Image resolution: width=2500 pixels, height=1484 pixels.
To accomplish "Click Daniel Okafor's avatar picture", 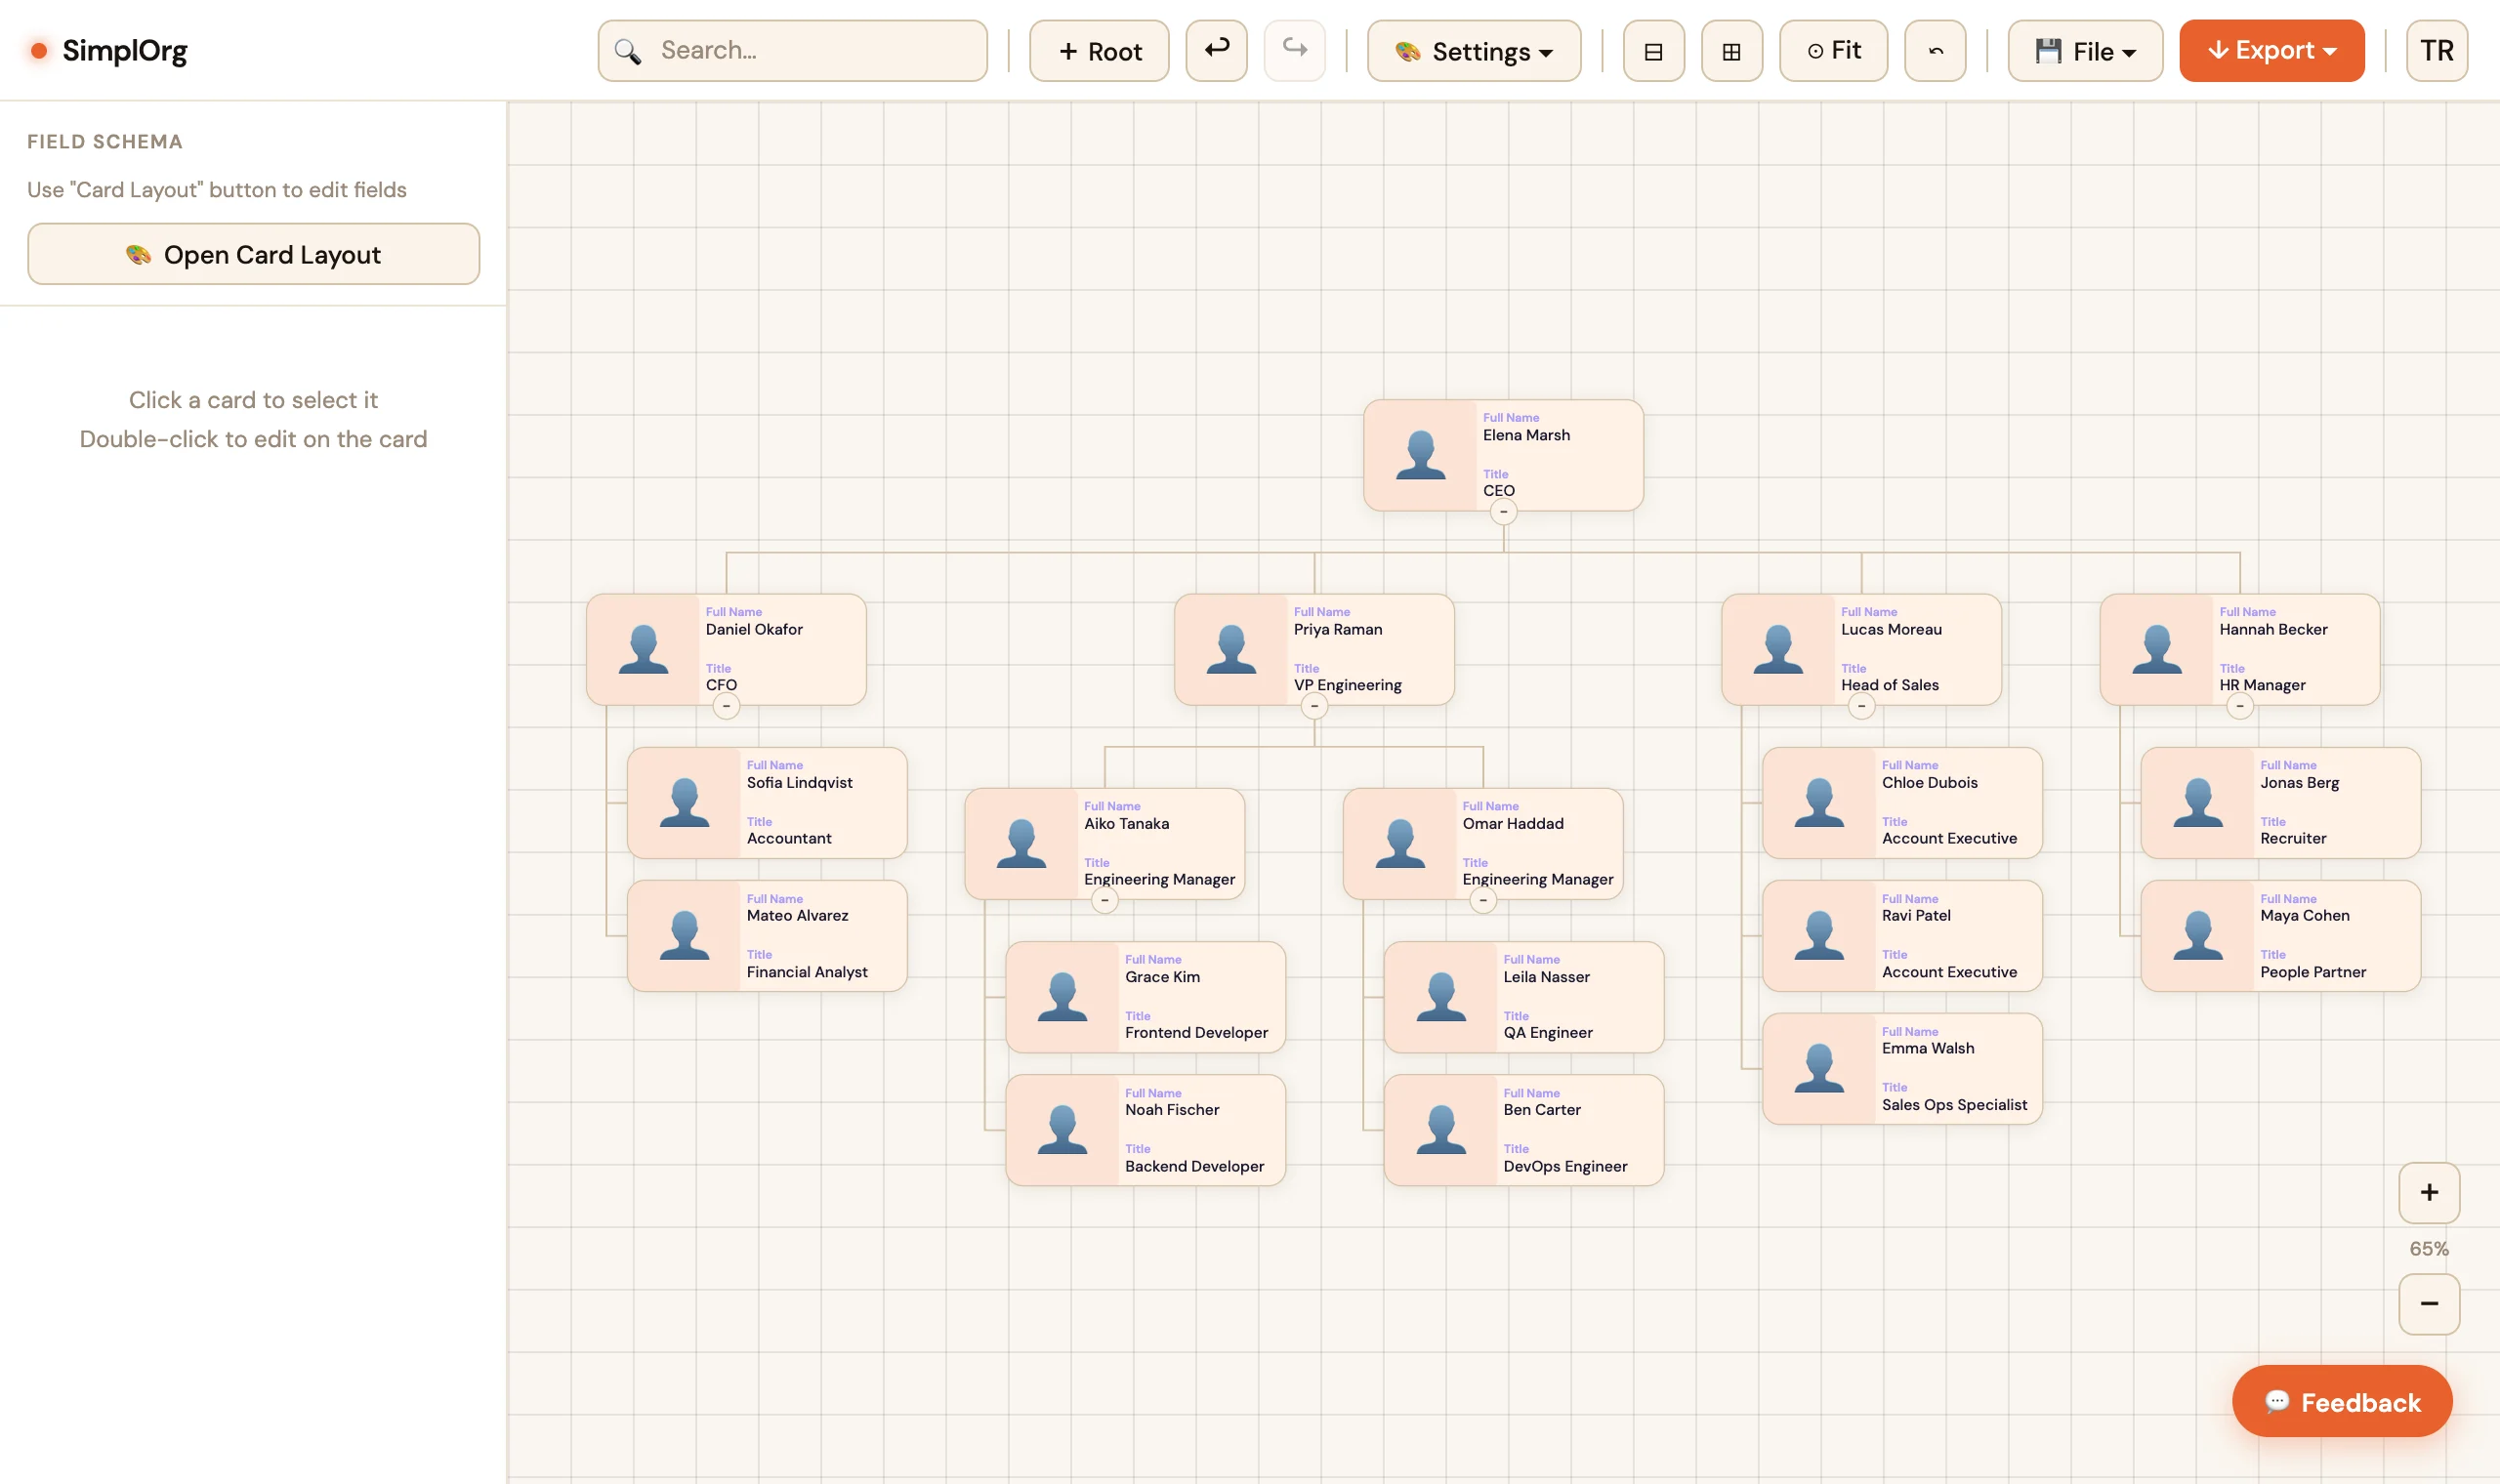I will 643,649.
